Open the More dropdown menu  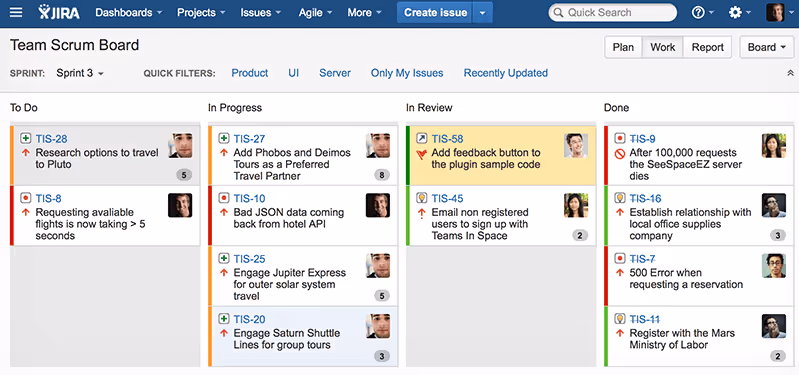click(x=364, y=12)
